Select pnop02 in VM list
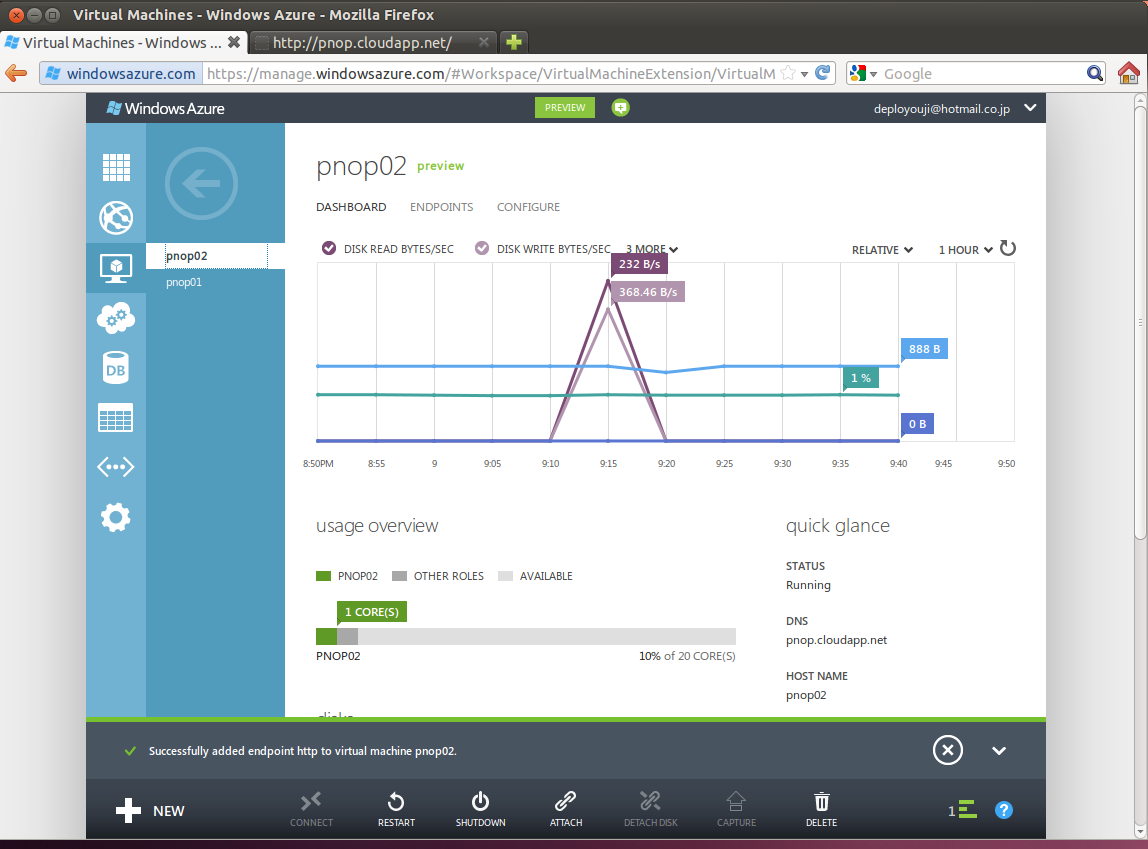The width and height of the screenshot is (1148, 849). [215, 256]
